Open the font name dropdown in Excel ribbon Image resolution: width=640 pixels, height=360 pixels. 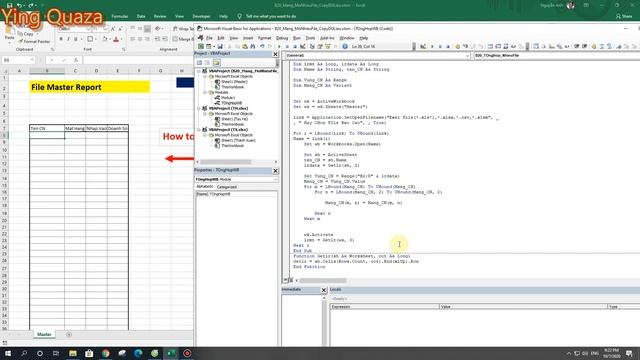point(89,29)
